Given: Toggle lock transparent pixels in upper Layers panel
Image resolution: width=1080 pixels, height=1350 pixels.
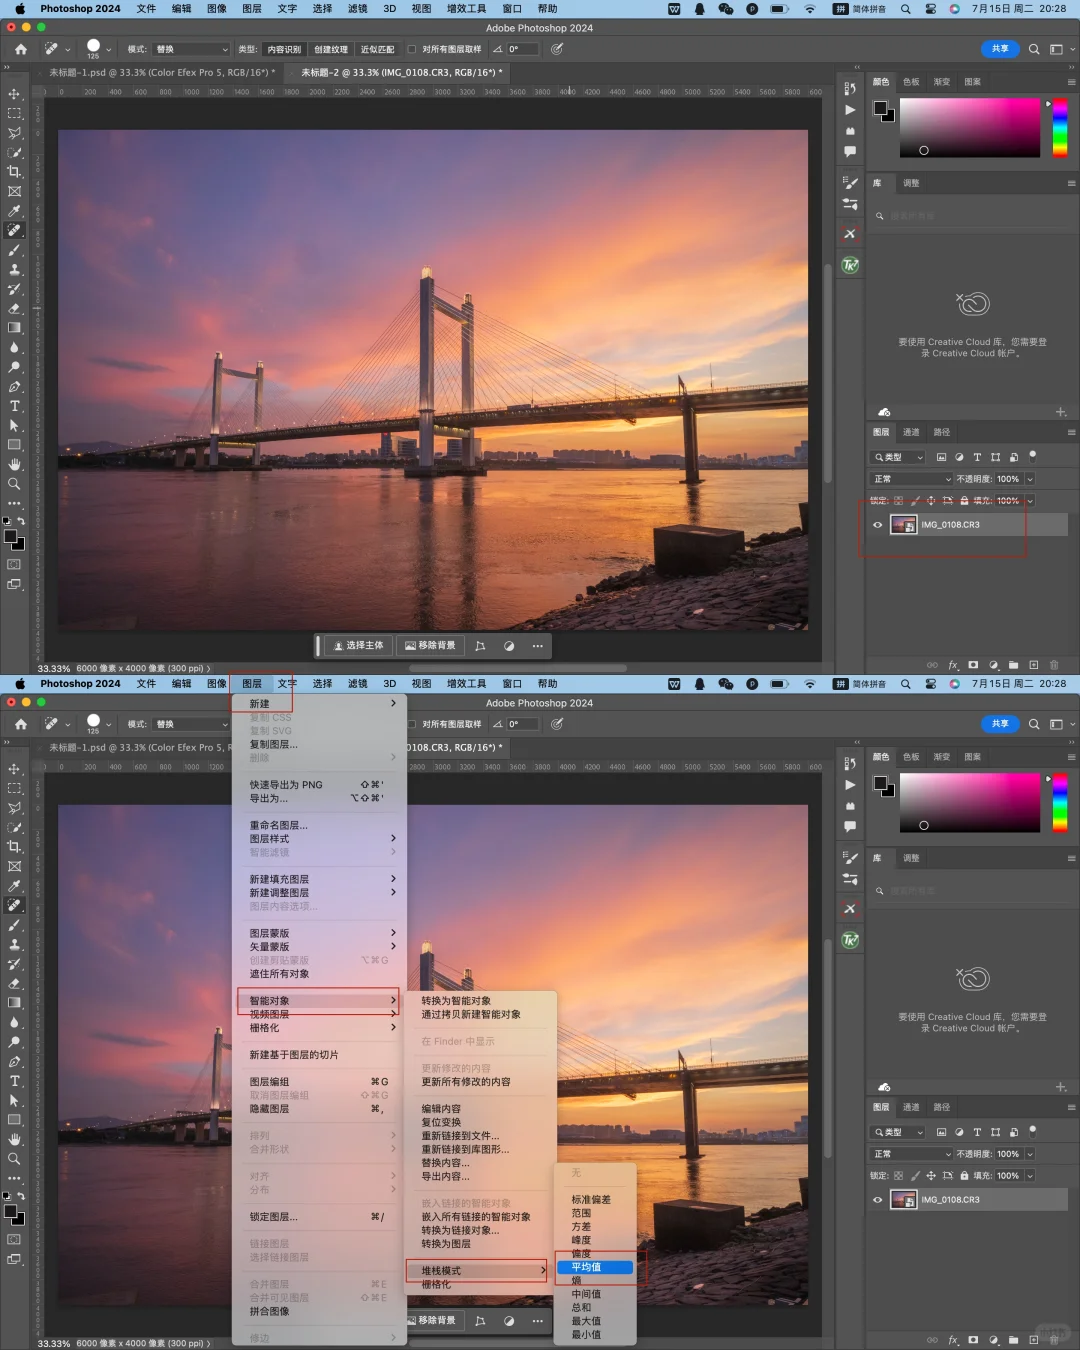Looking at the screenshot, I should [x=898, y=501].
